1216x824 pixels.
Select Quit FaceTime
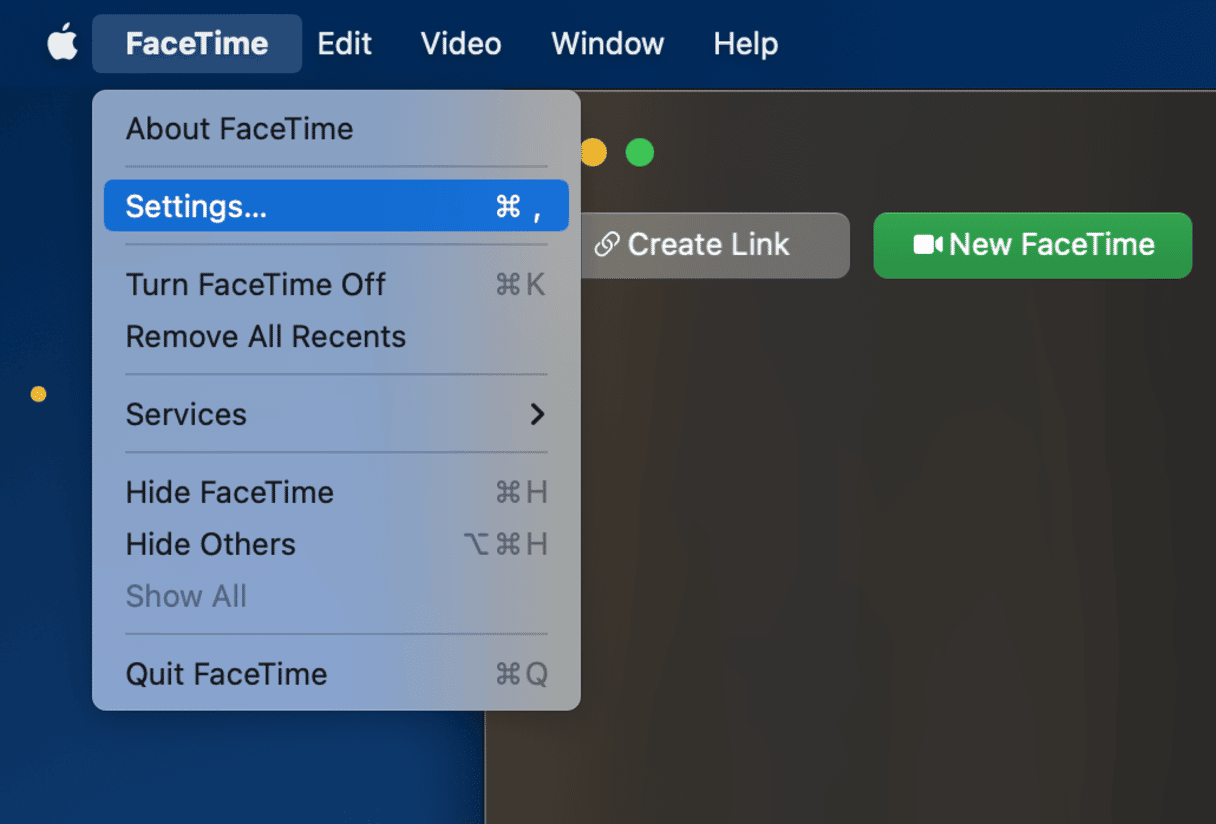click(x=336, y=674)
